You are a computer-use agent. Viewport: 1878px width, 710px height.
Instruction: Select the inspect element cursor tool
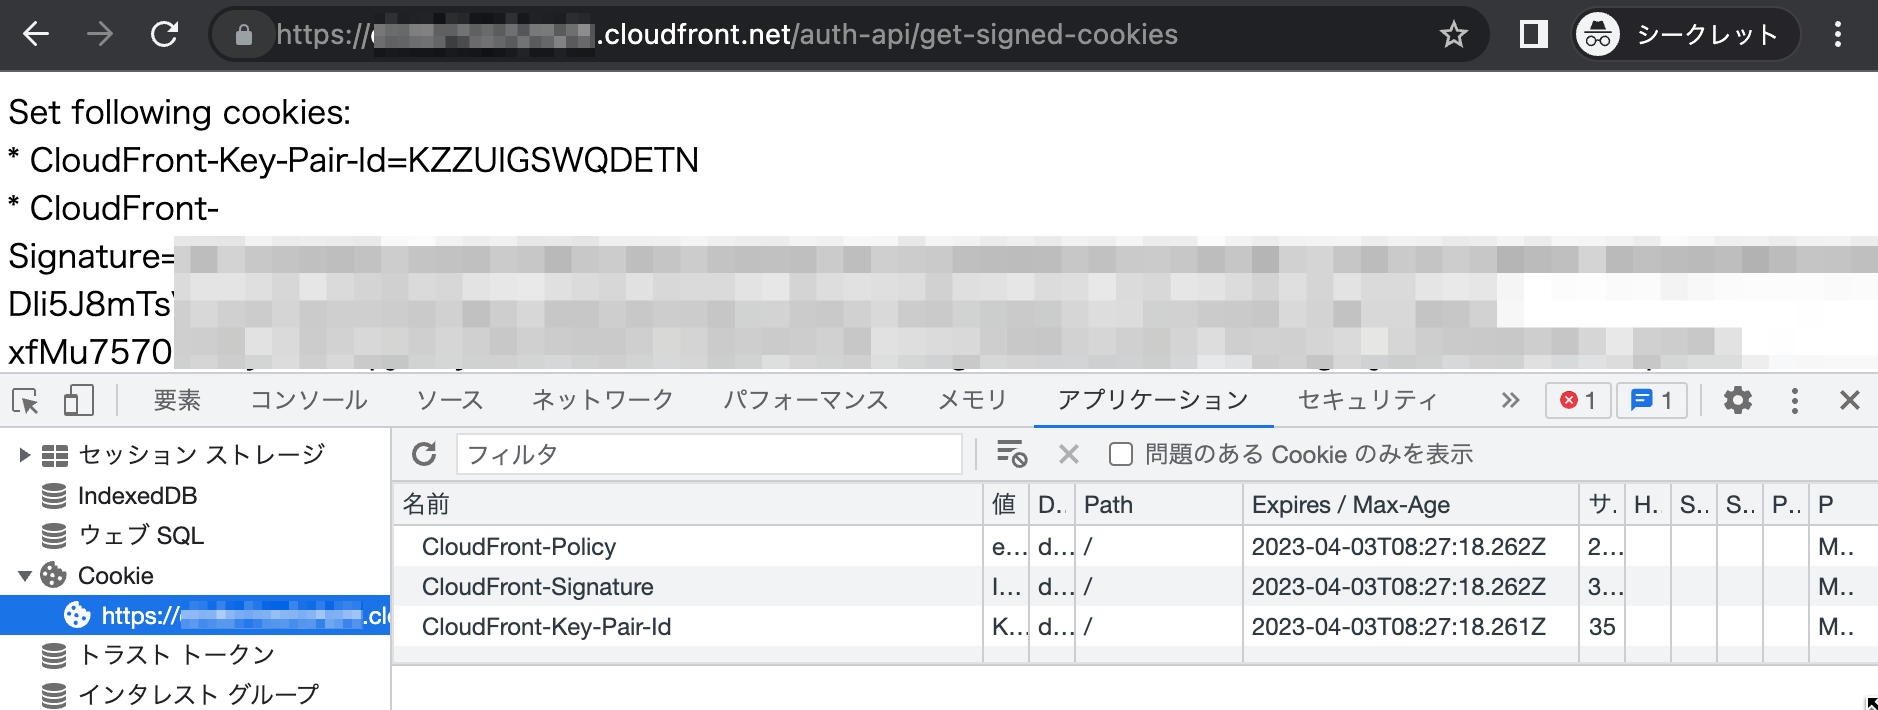(x=27, y=400)
